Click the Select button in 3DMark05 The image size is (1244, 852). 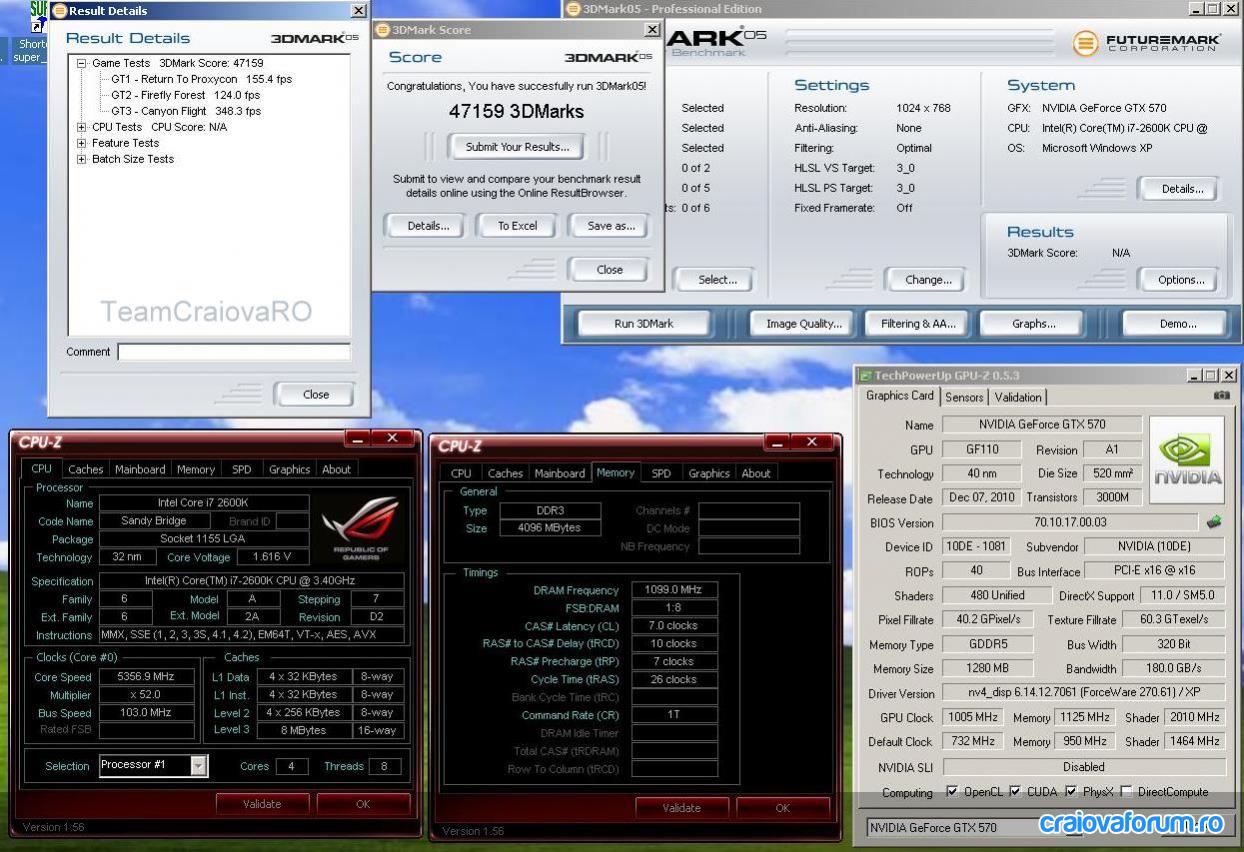point(717,280)
